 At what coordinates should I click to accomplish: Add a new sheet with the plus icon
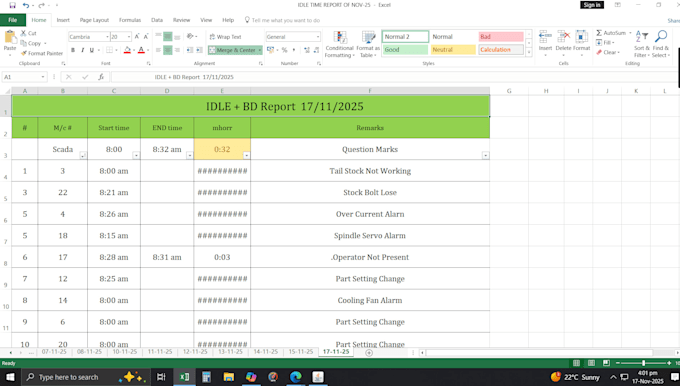click(369, 353)
